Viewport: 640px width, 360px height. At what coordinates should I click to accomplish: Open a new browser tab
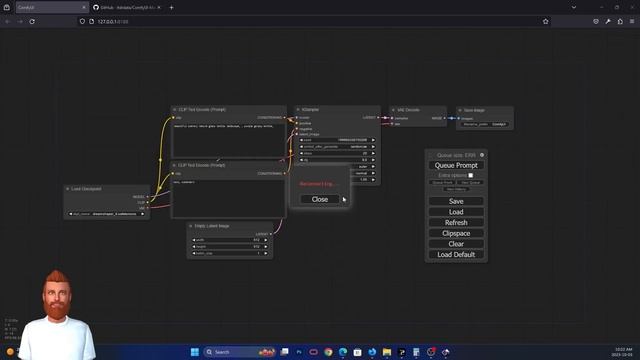(171, 7)
